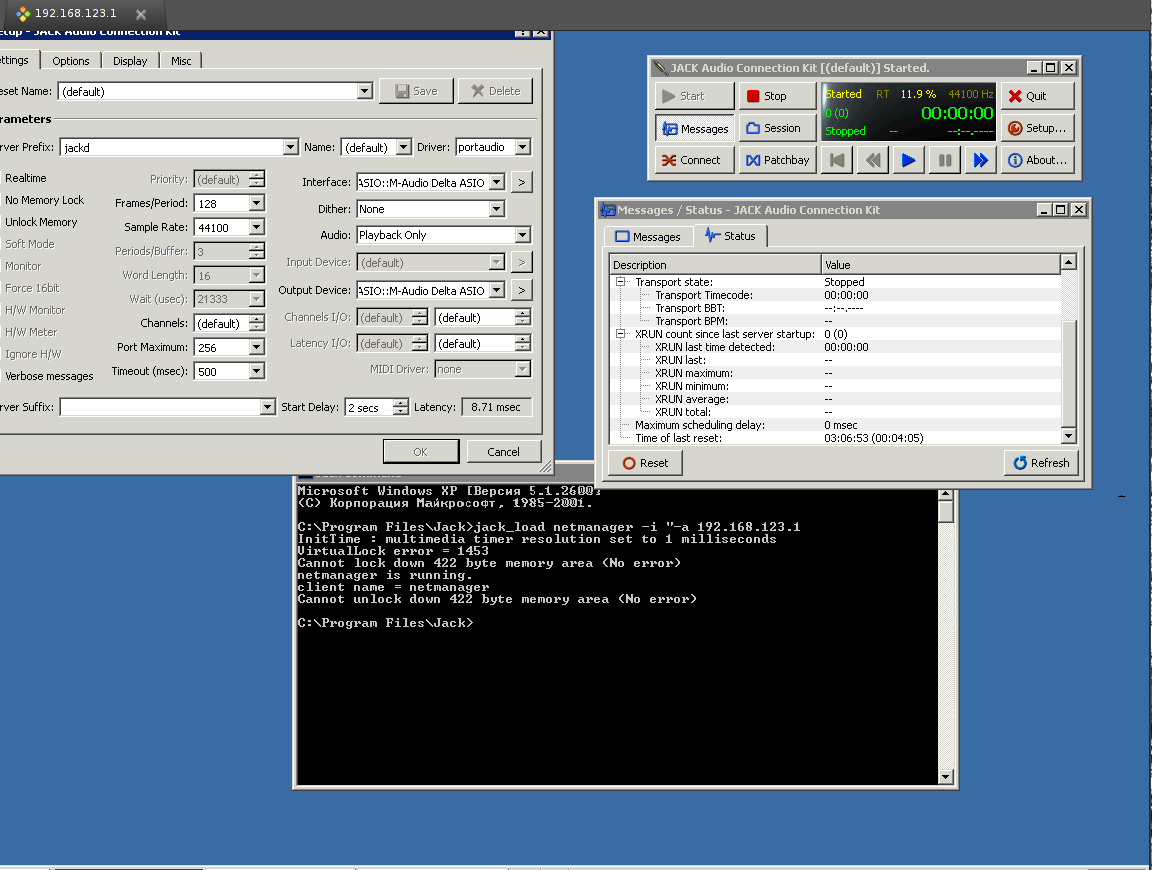The height and width of the screenshot is (870, 1152).
Task: Enable the Verbose messages option
Action: (x=49, y=376)
